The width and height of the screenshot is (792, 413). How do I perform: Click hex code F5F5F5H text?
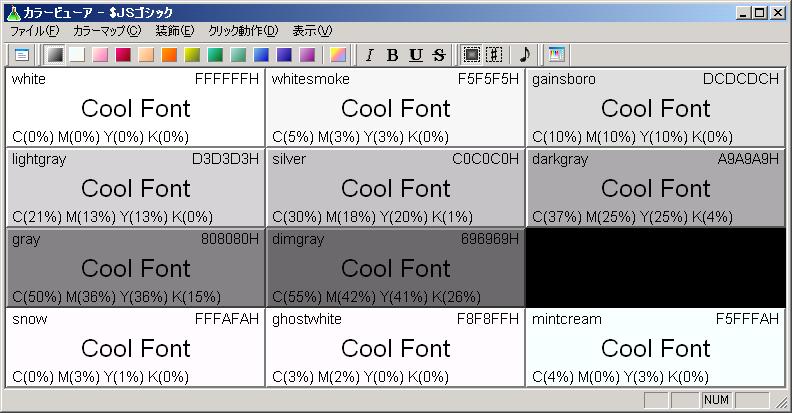tap(488, 79)
